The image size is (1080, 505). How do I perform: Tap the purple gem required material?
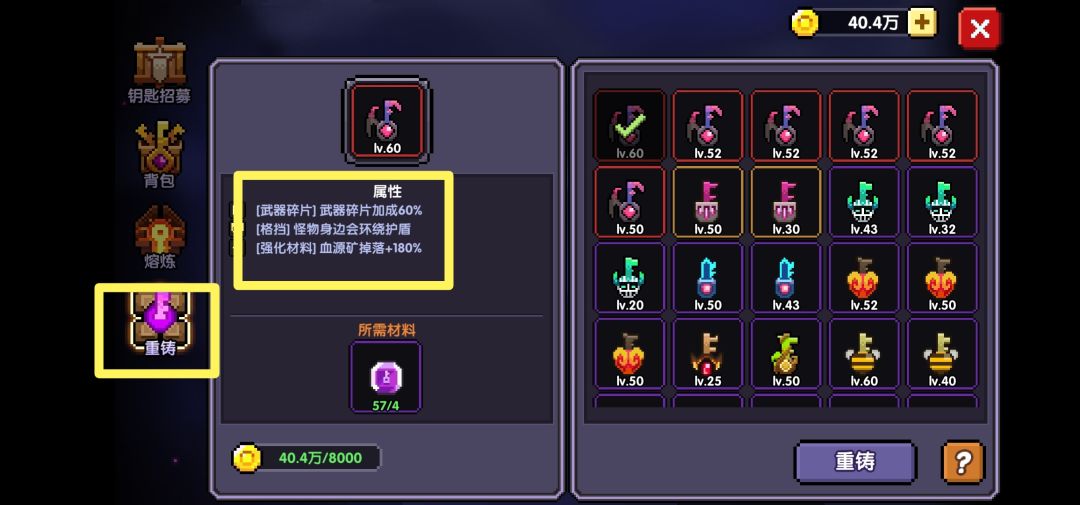[386, 377]
